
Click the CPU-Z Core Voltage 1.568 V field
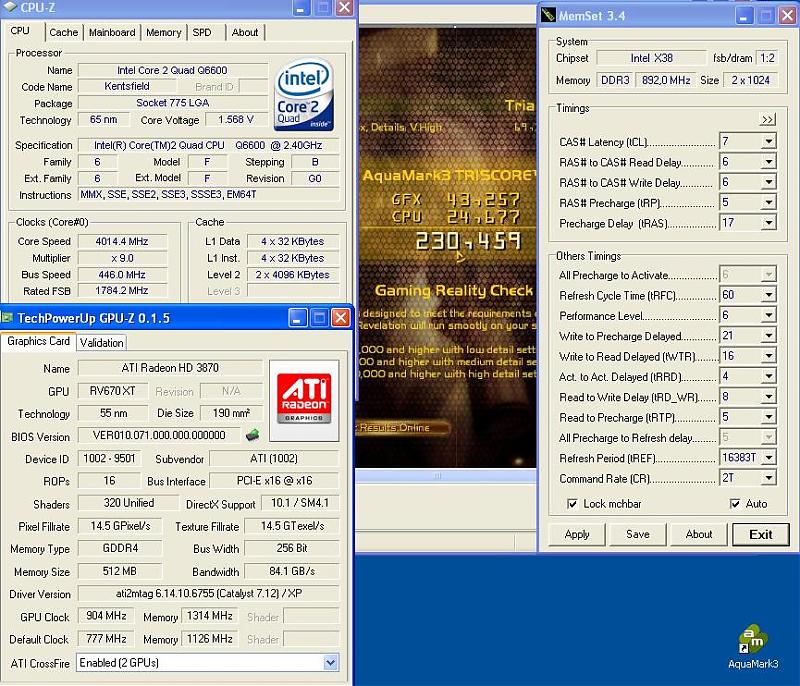coord(236,119)
